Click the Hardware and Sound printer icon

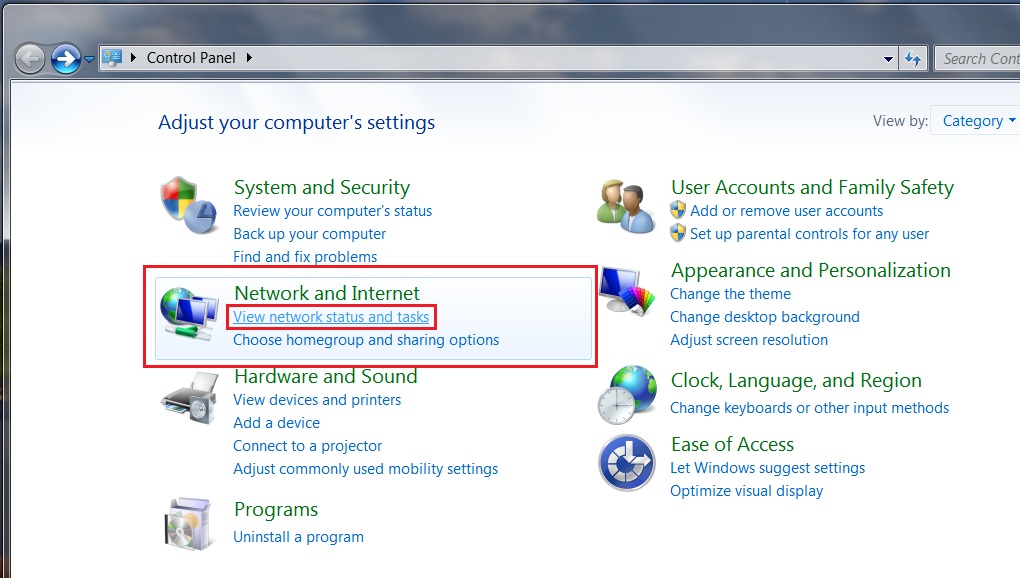(189, 398)
